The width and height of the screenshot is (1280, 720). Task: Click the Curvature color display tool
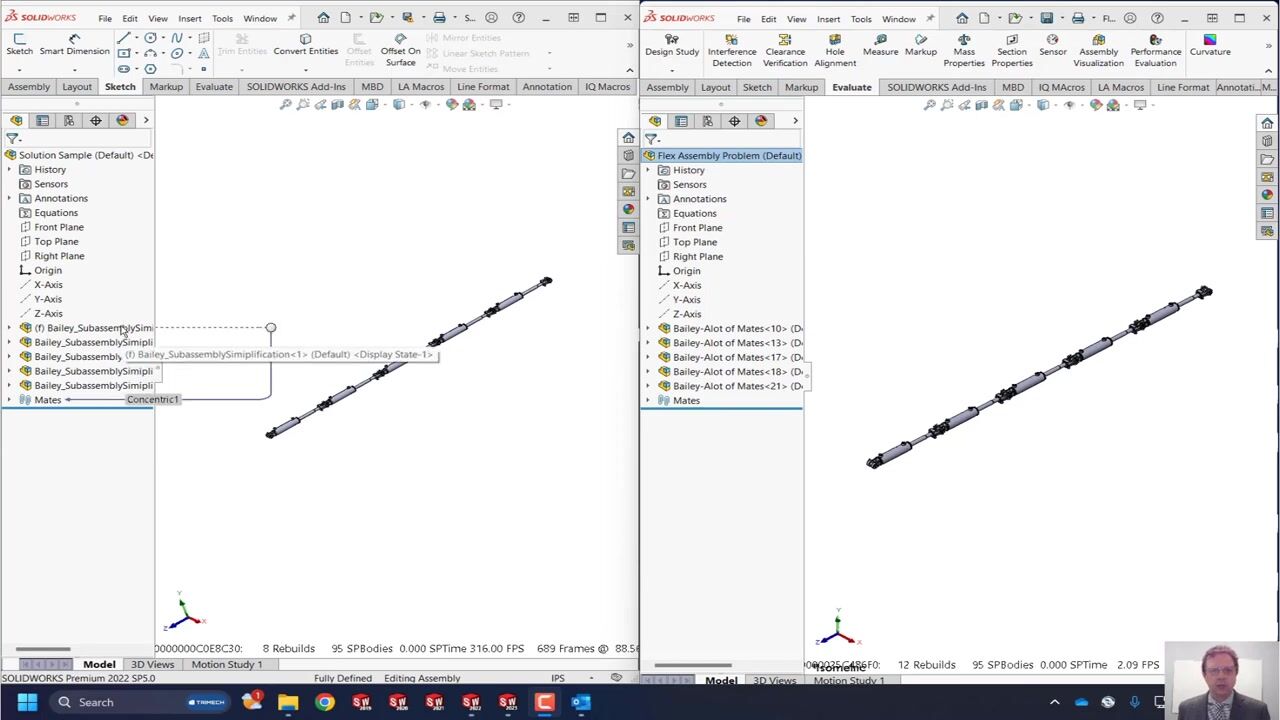1210,45
